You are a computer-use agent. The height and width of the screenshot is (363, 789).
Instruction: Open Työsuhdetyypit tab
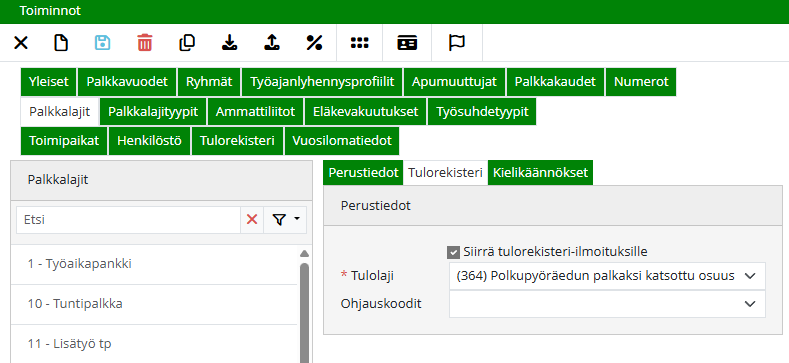coord(482,112)
